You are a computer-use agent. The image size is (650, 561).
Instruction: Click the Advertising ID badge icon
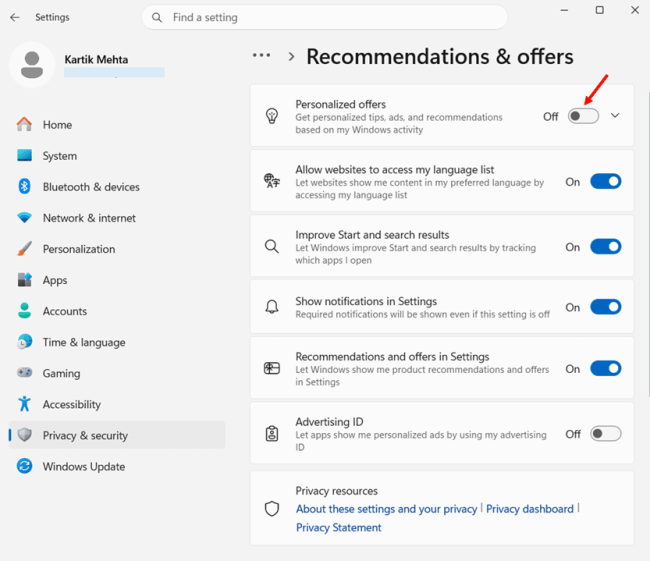point(272,434)
